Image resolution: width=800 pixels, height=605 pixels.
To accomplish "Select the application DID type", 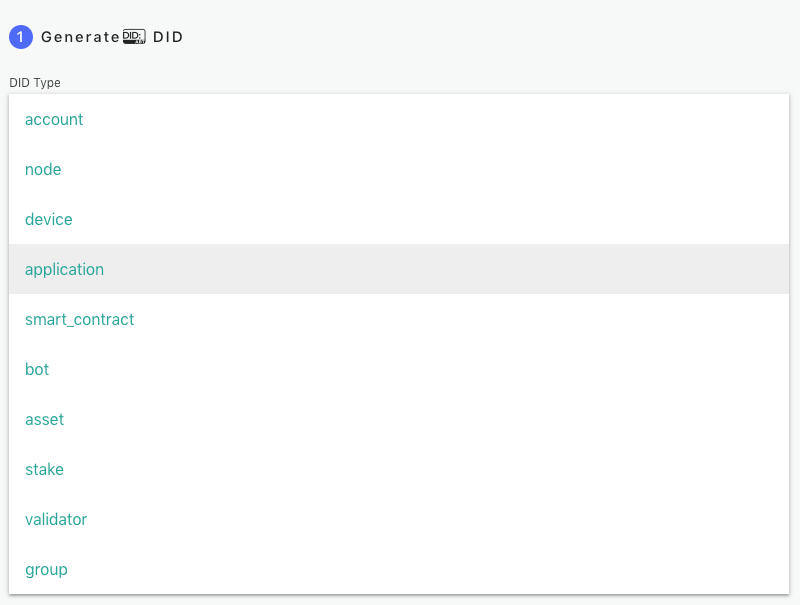I will click(64, 269).
